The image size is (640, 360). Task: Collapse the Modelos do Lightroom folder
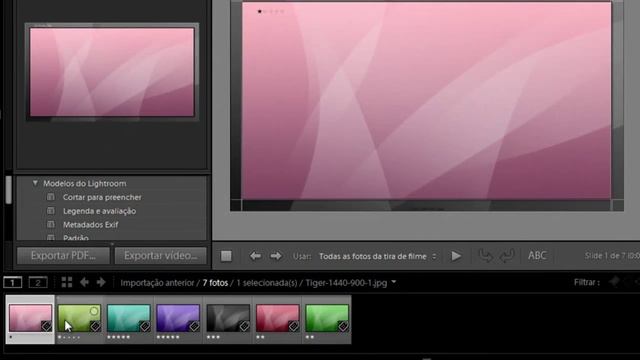(35, 183)
